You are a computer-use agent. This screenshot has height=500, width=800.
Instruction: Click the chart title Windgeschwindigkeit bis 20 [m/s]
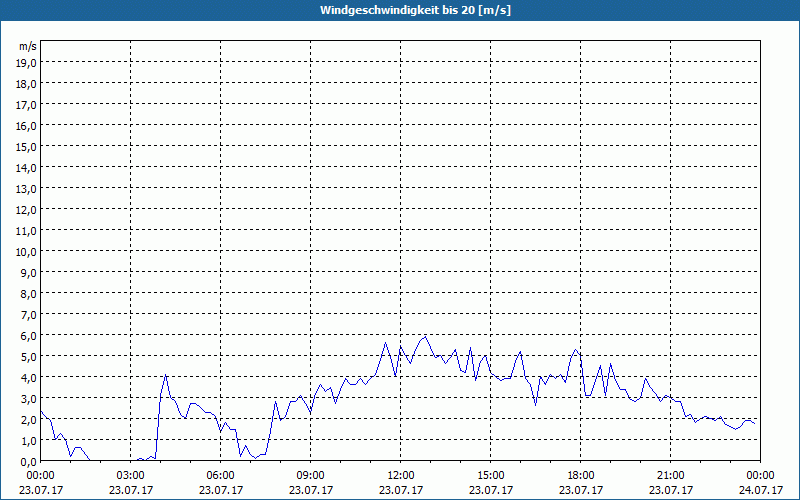(415, 10)
